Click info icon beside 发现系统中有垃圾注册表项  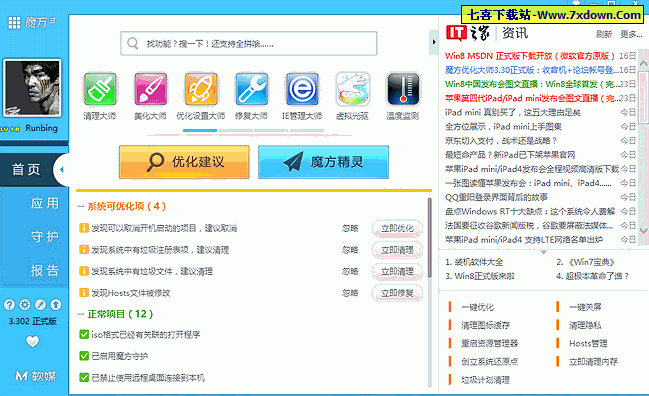84,250
